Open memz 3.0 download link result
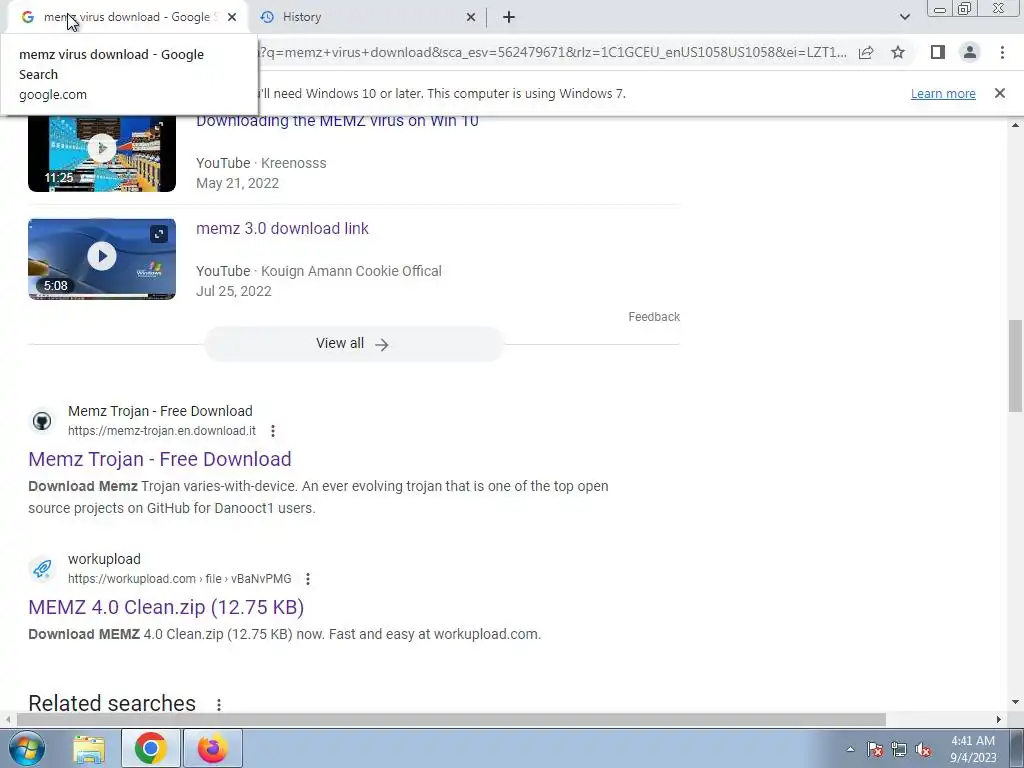This screenshot has width=1024, height=768. 282,228
